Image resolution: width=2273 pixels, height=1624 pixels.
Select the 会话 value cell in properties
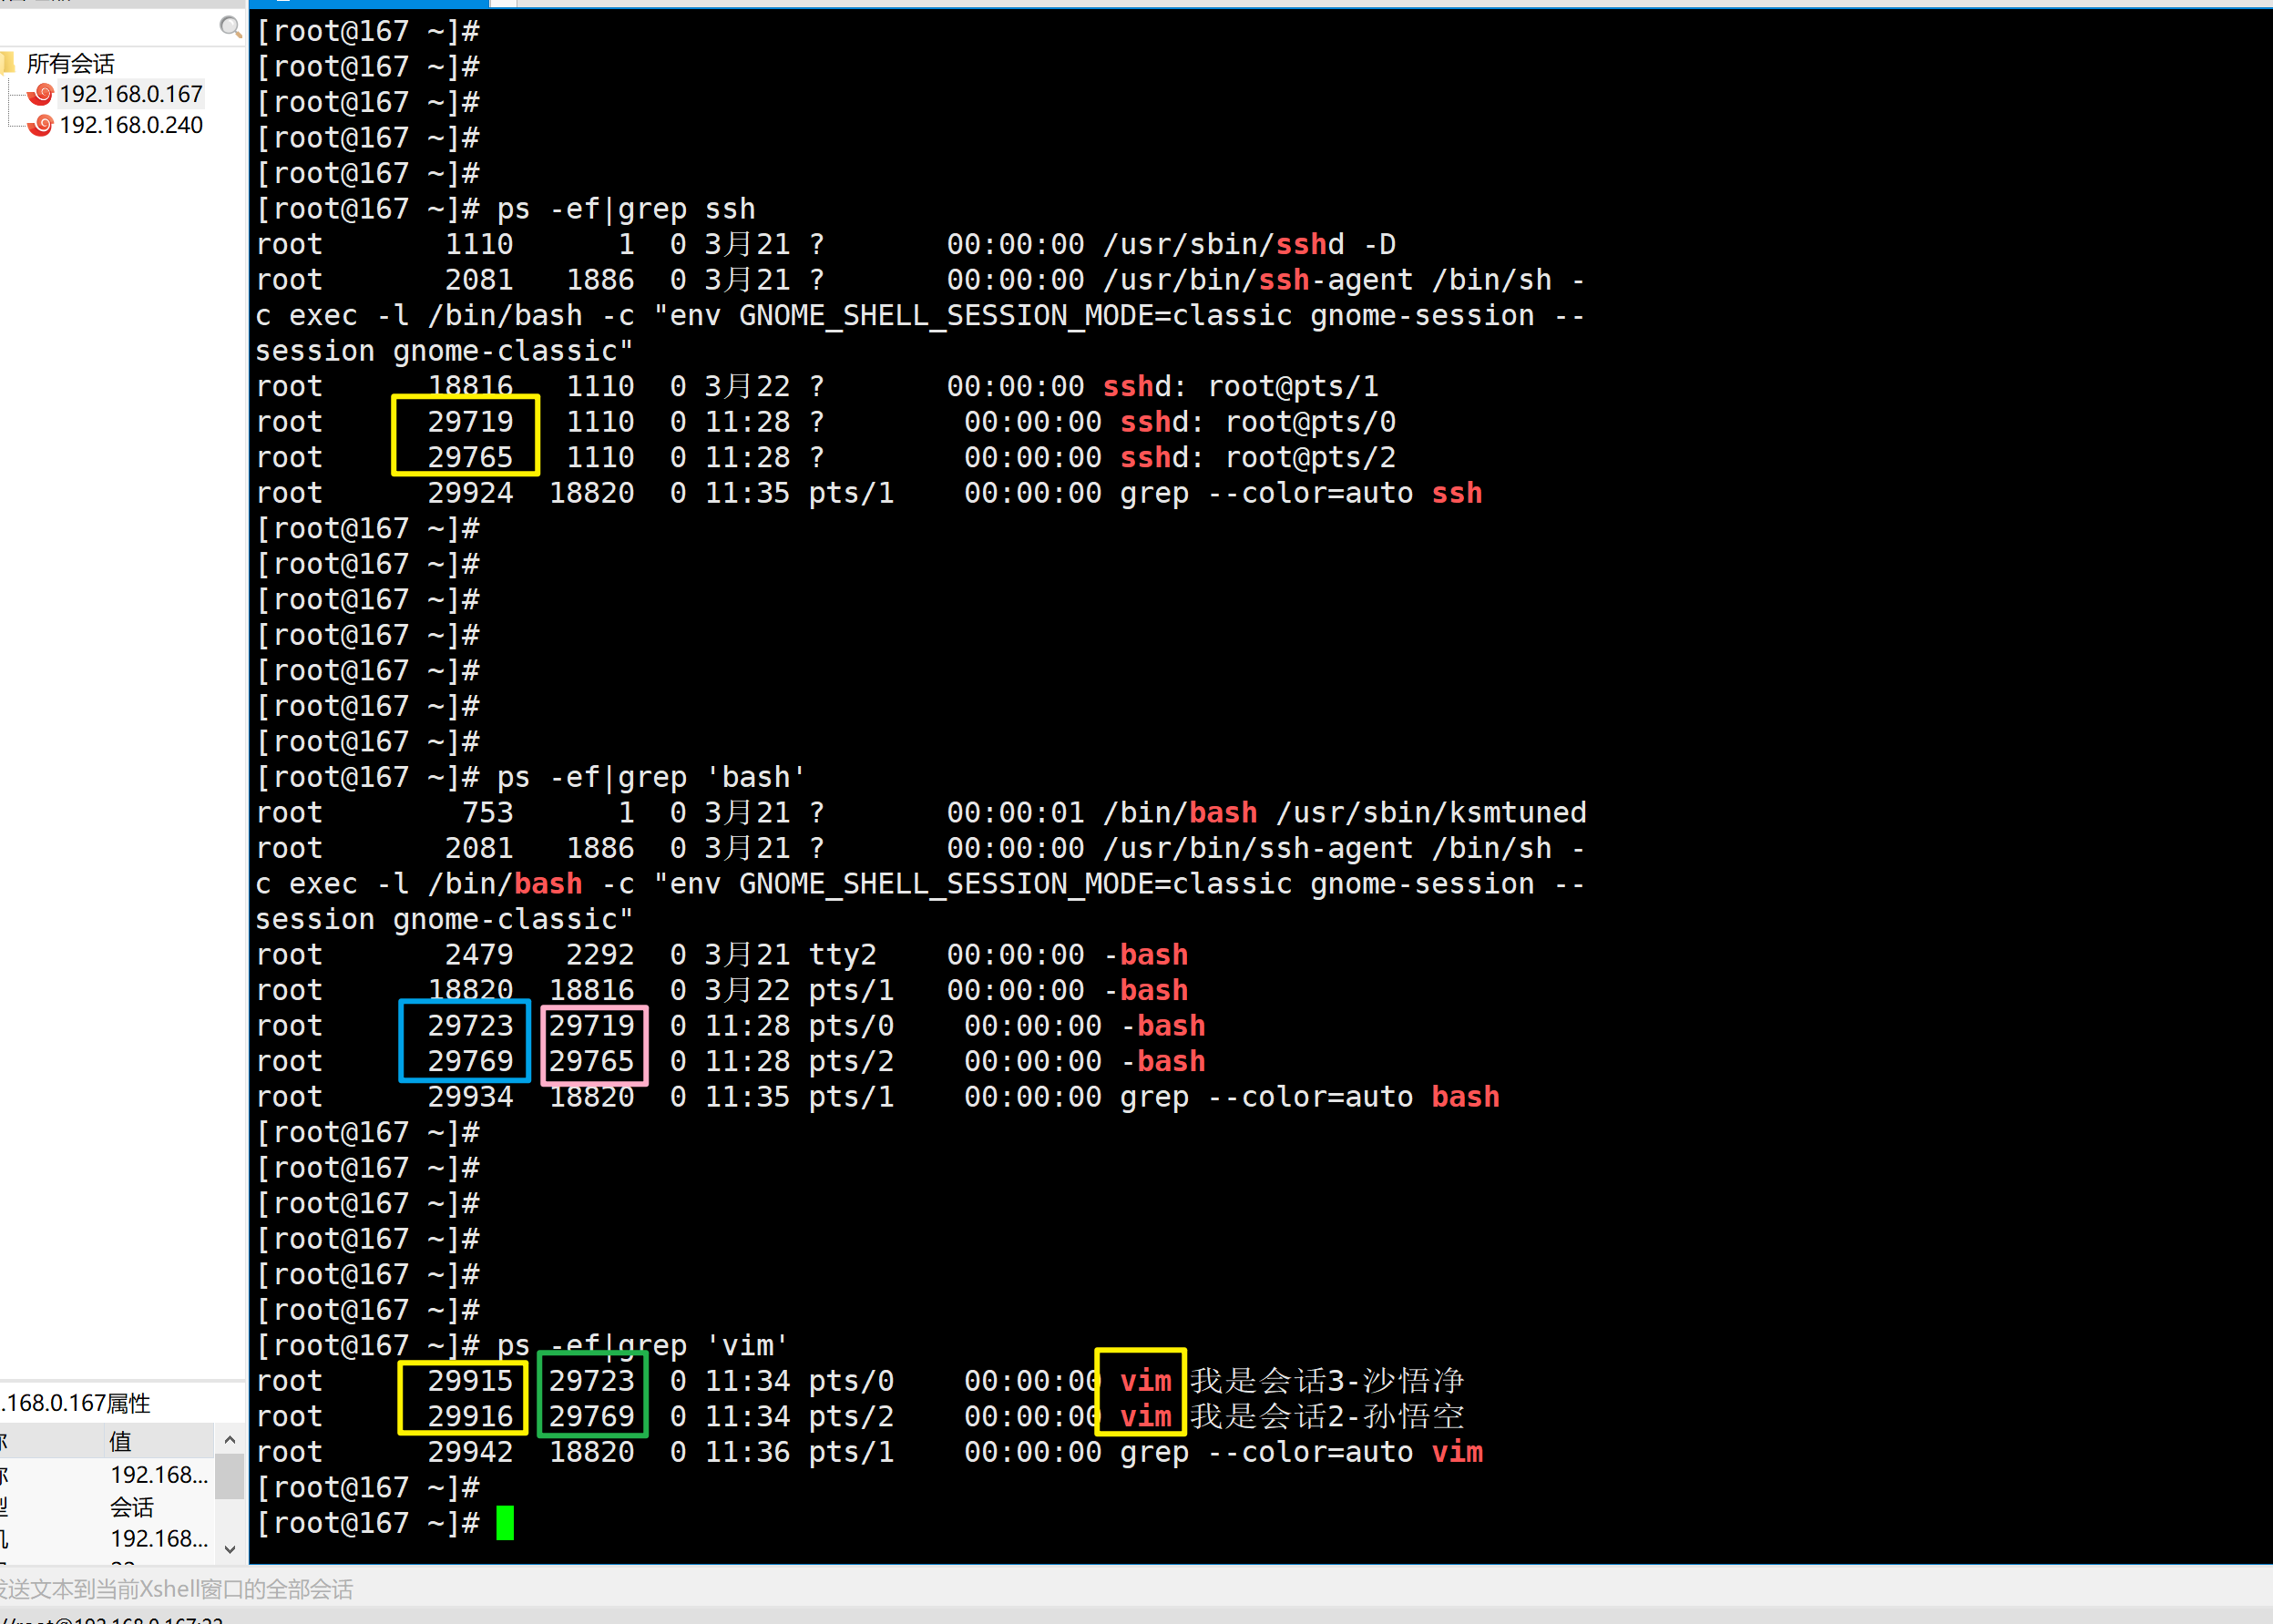pos(132,1507)
